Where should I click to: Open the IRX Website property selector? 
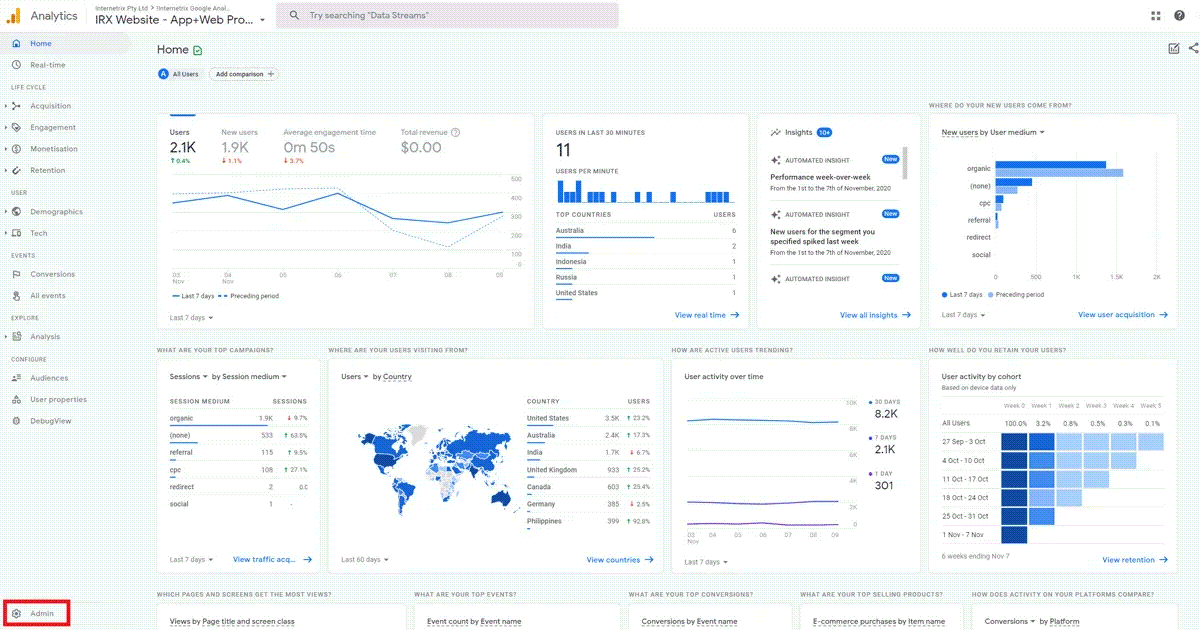175,19
